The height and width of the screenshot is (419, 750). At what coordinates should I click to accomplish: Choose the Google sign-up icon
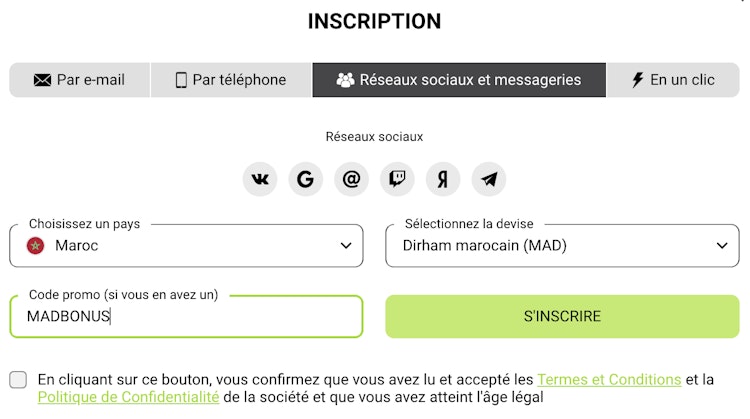pos(306,179)
